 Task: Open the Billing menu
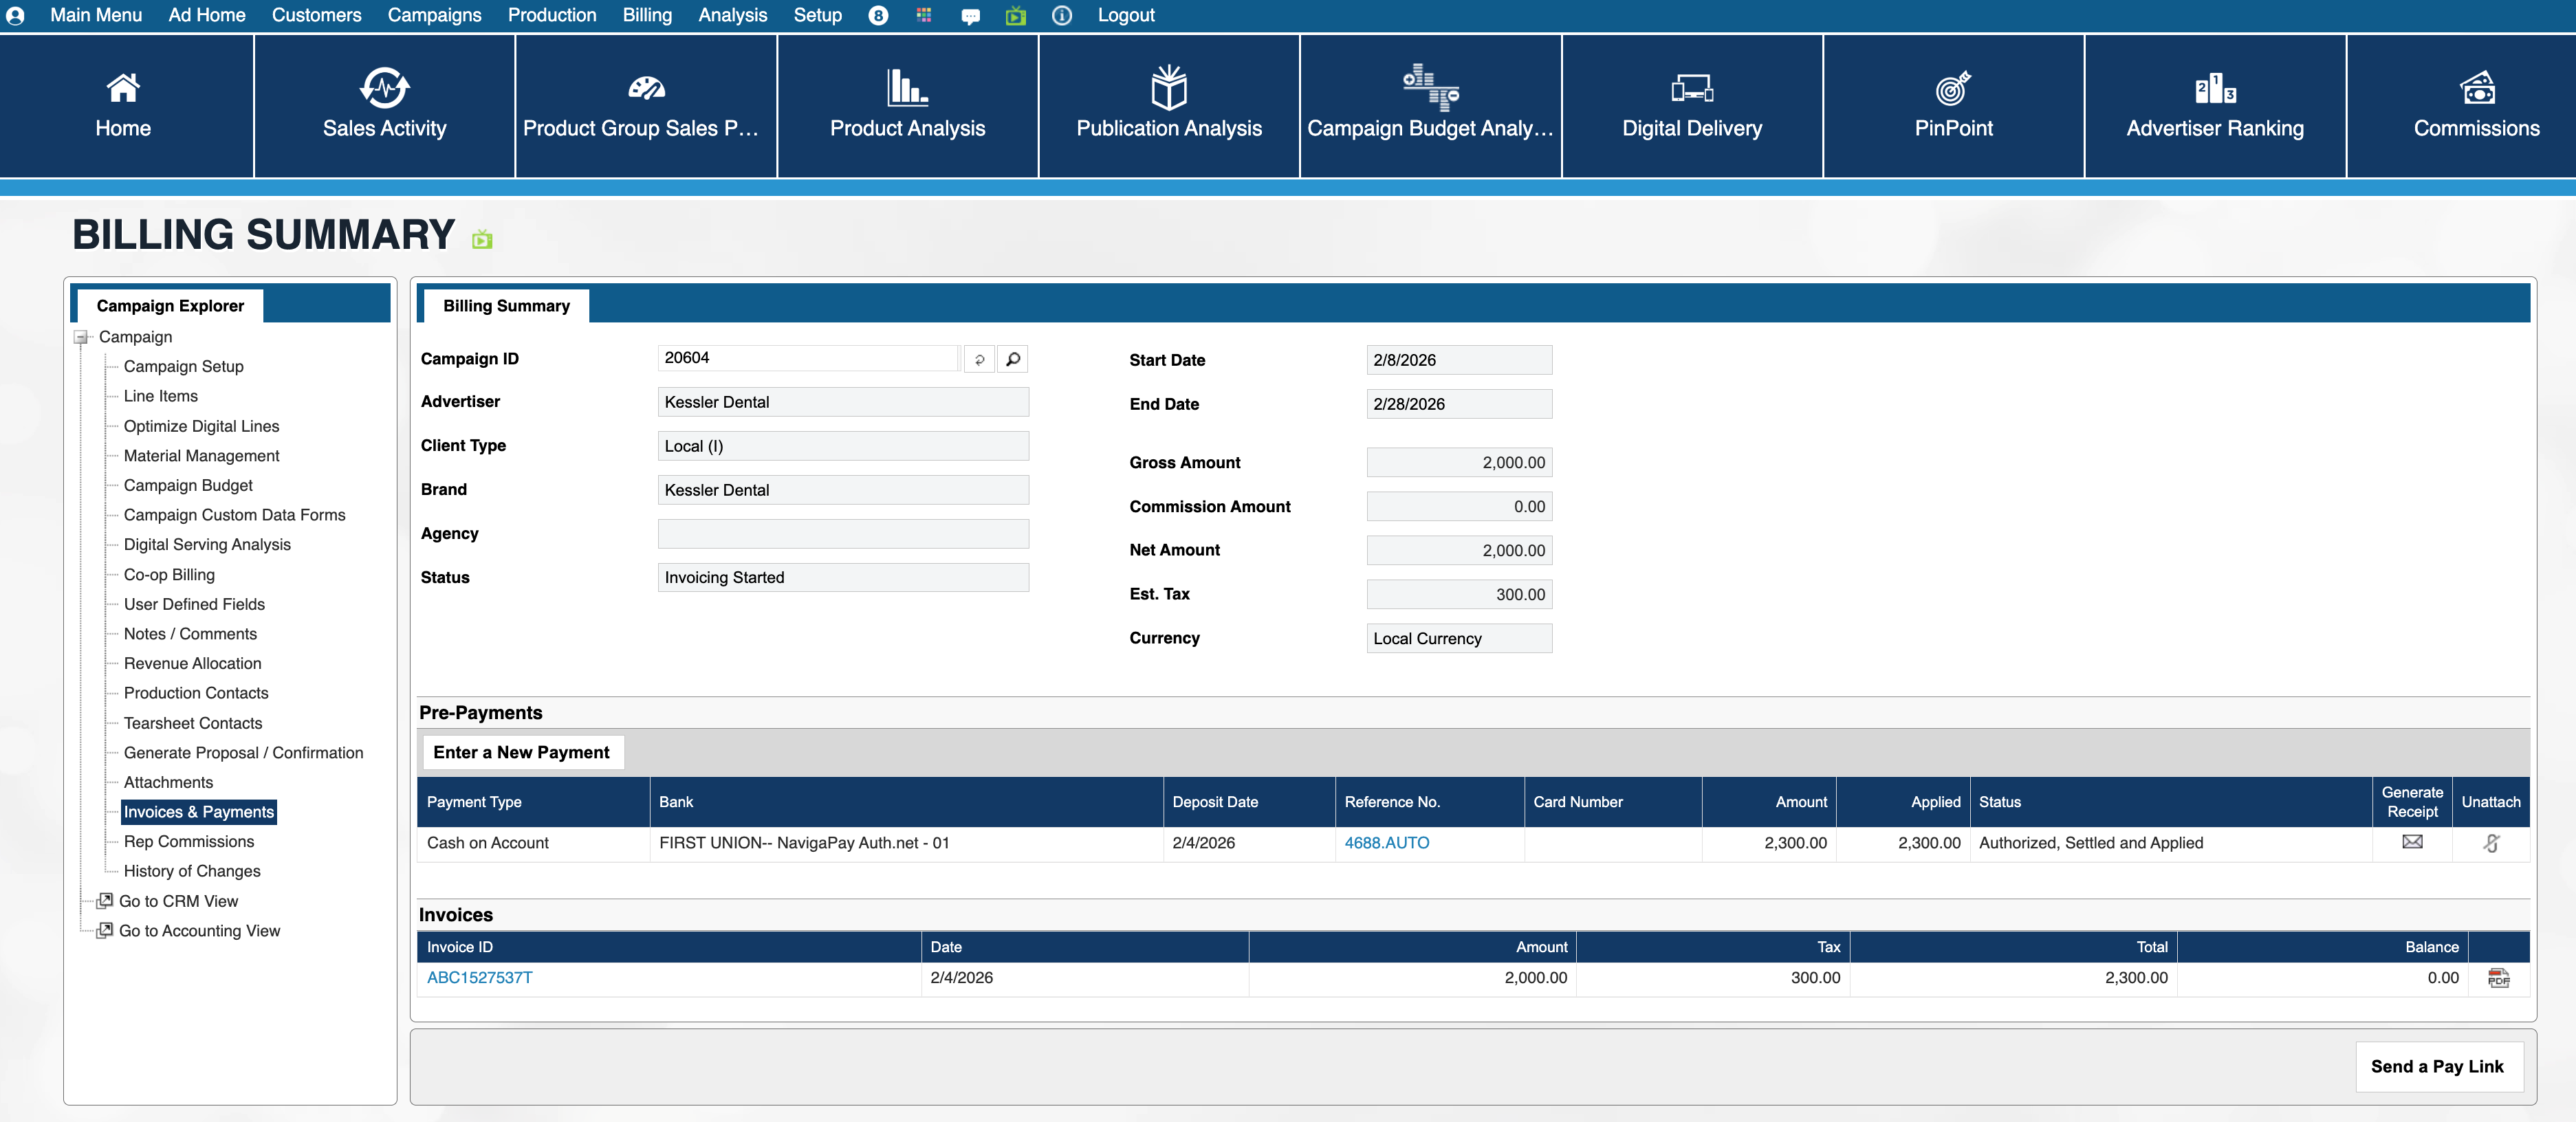pos(646,15)
